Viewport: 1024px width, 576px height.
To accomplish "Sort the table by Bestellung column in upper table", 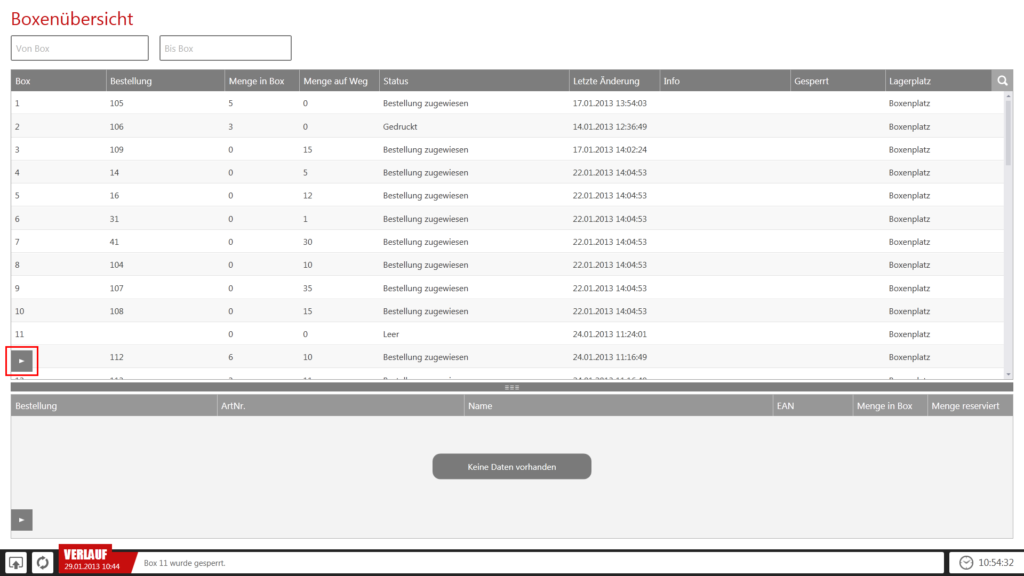I will pos(165,81).
